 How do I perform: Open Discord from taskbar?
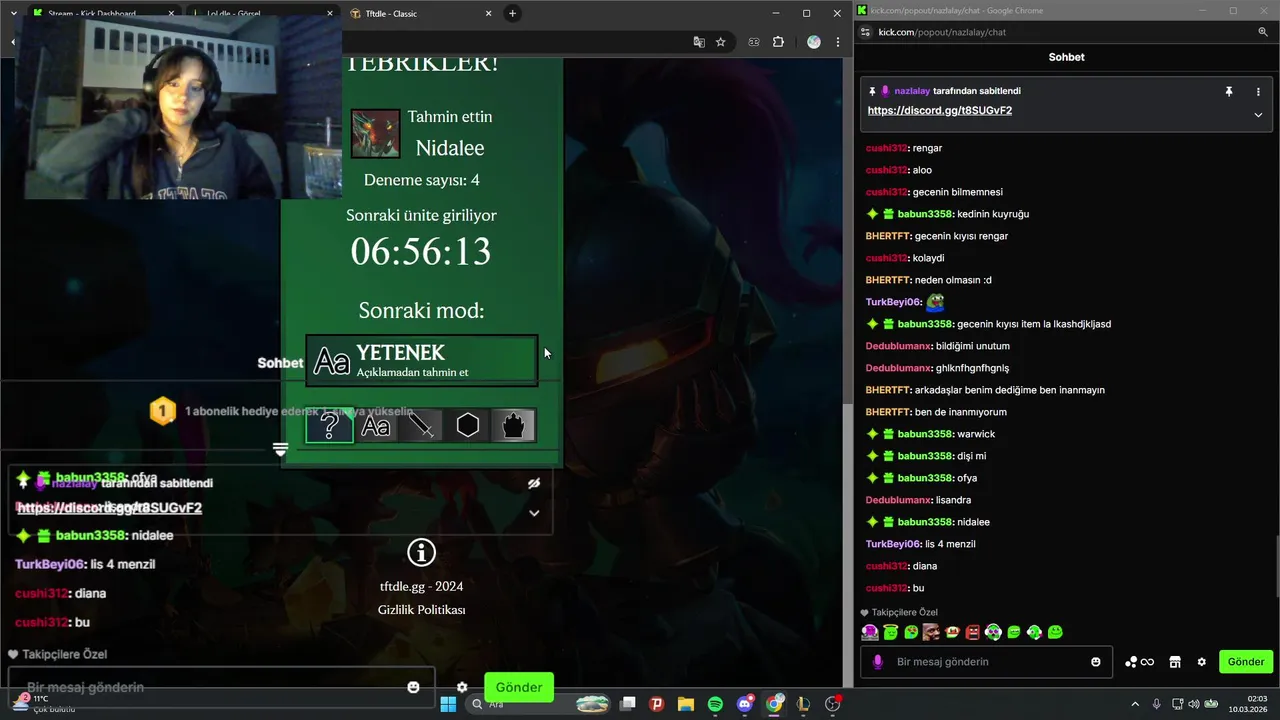point(745,704)
